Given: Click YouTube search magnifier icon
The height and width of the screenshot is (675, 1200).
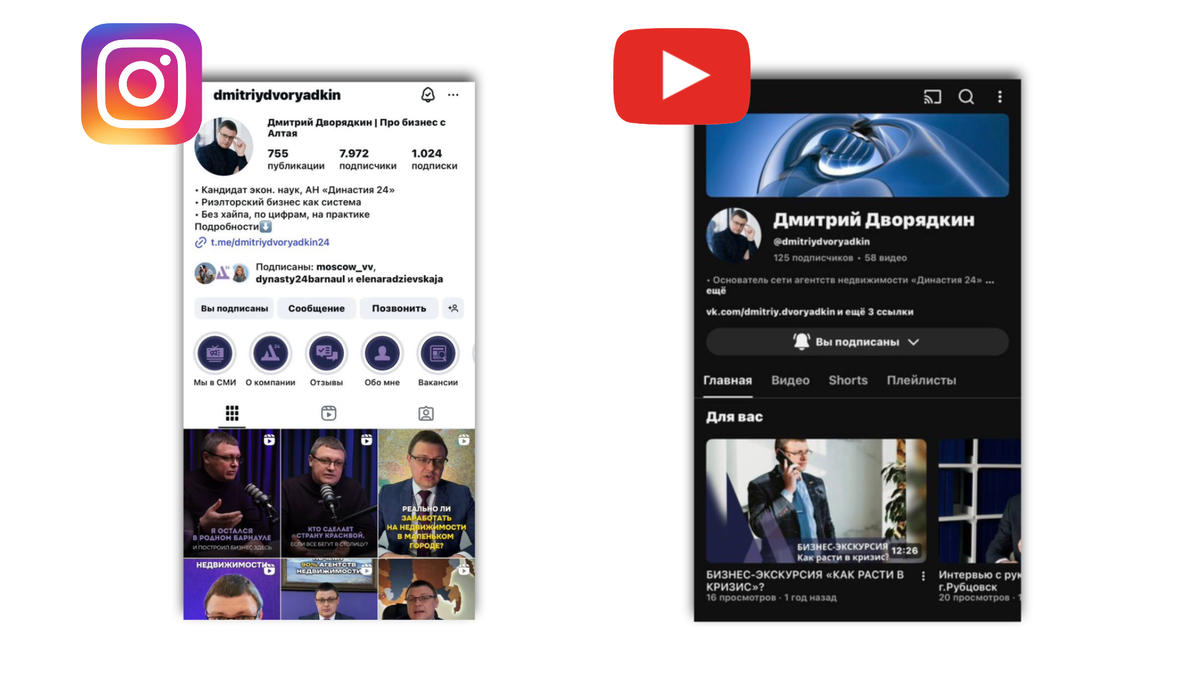Looking at the screenshot, I should point(966,97).
